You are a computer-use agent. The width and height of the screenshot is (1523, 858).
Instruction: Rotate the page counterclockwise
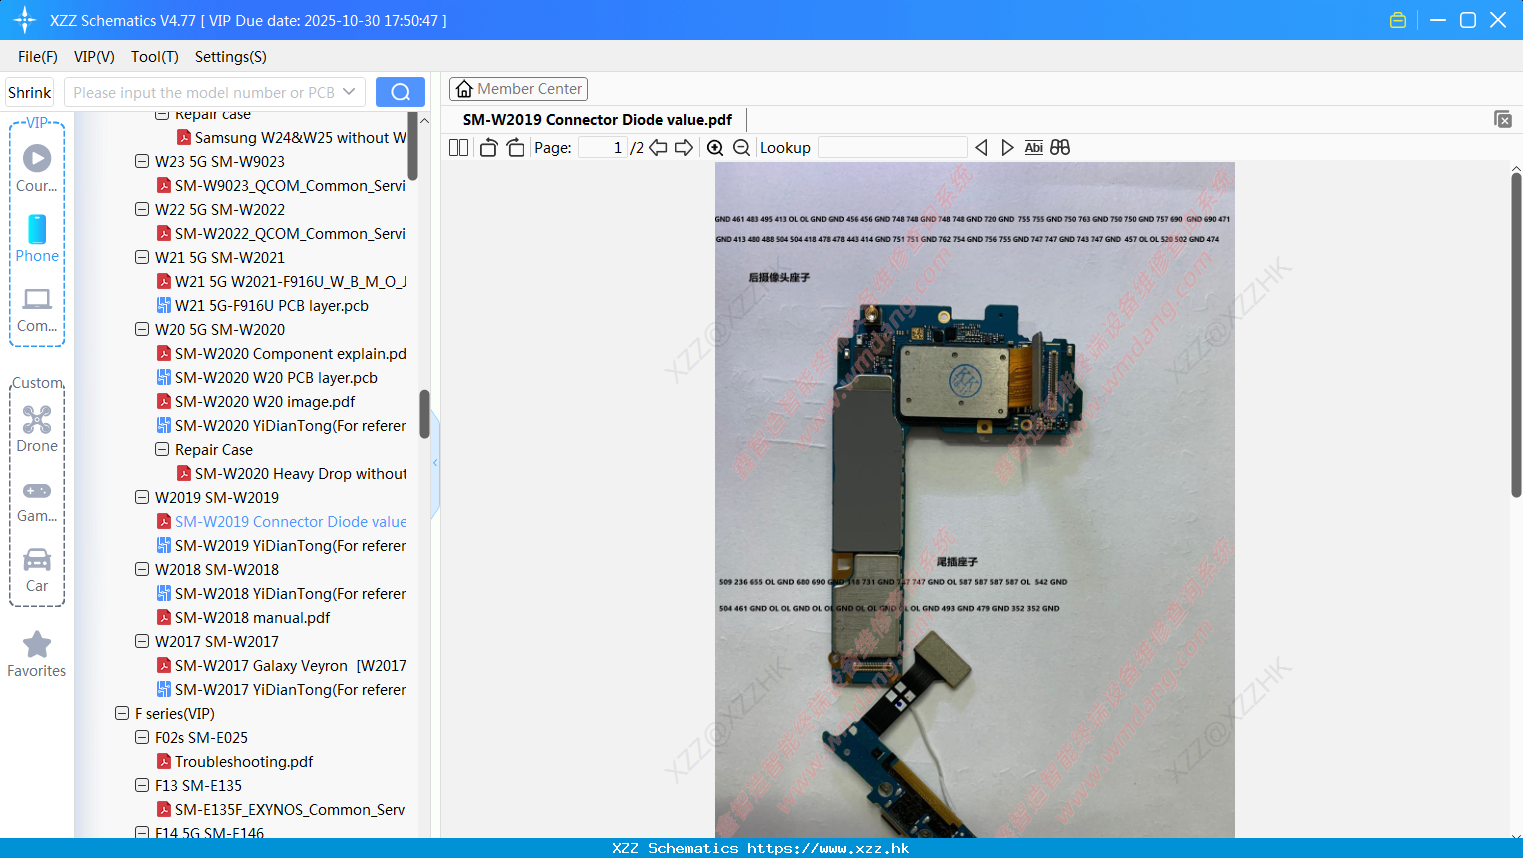click(489, 148)
